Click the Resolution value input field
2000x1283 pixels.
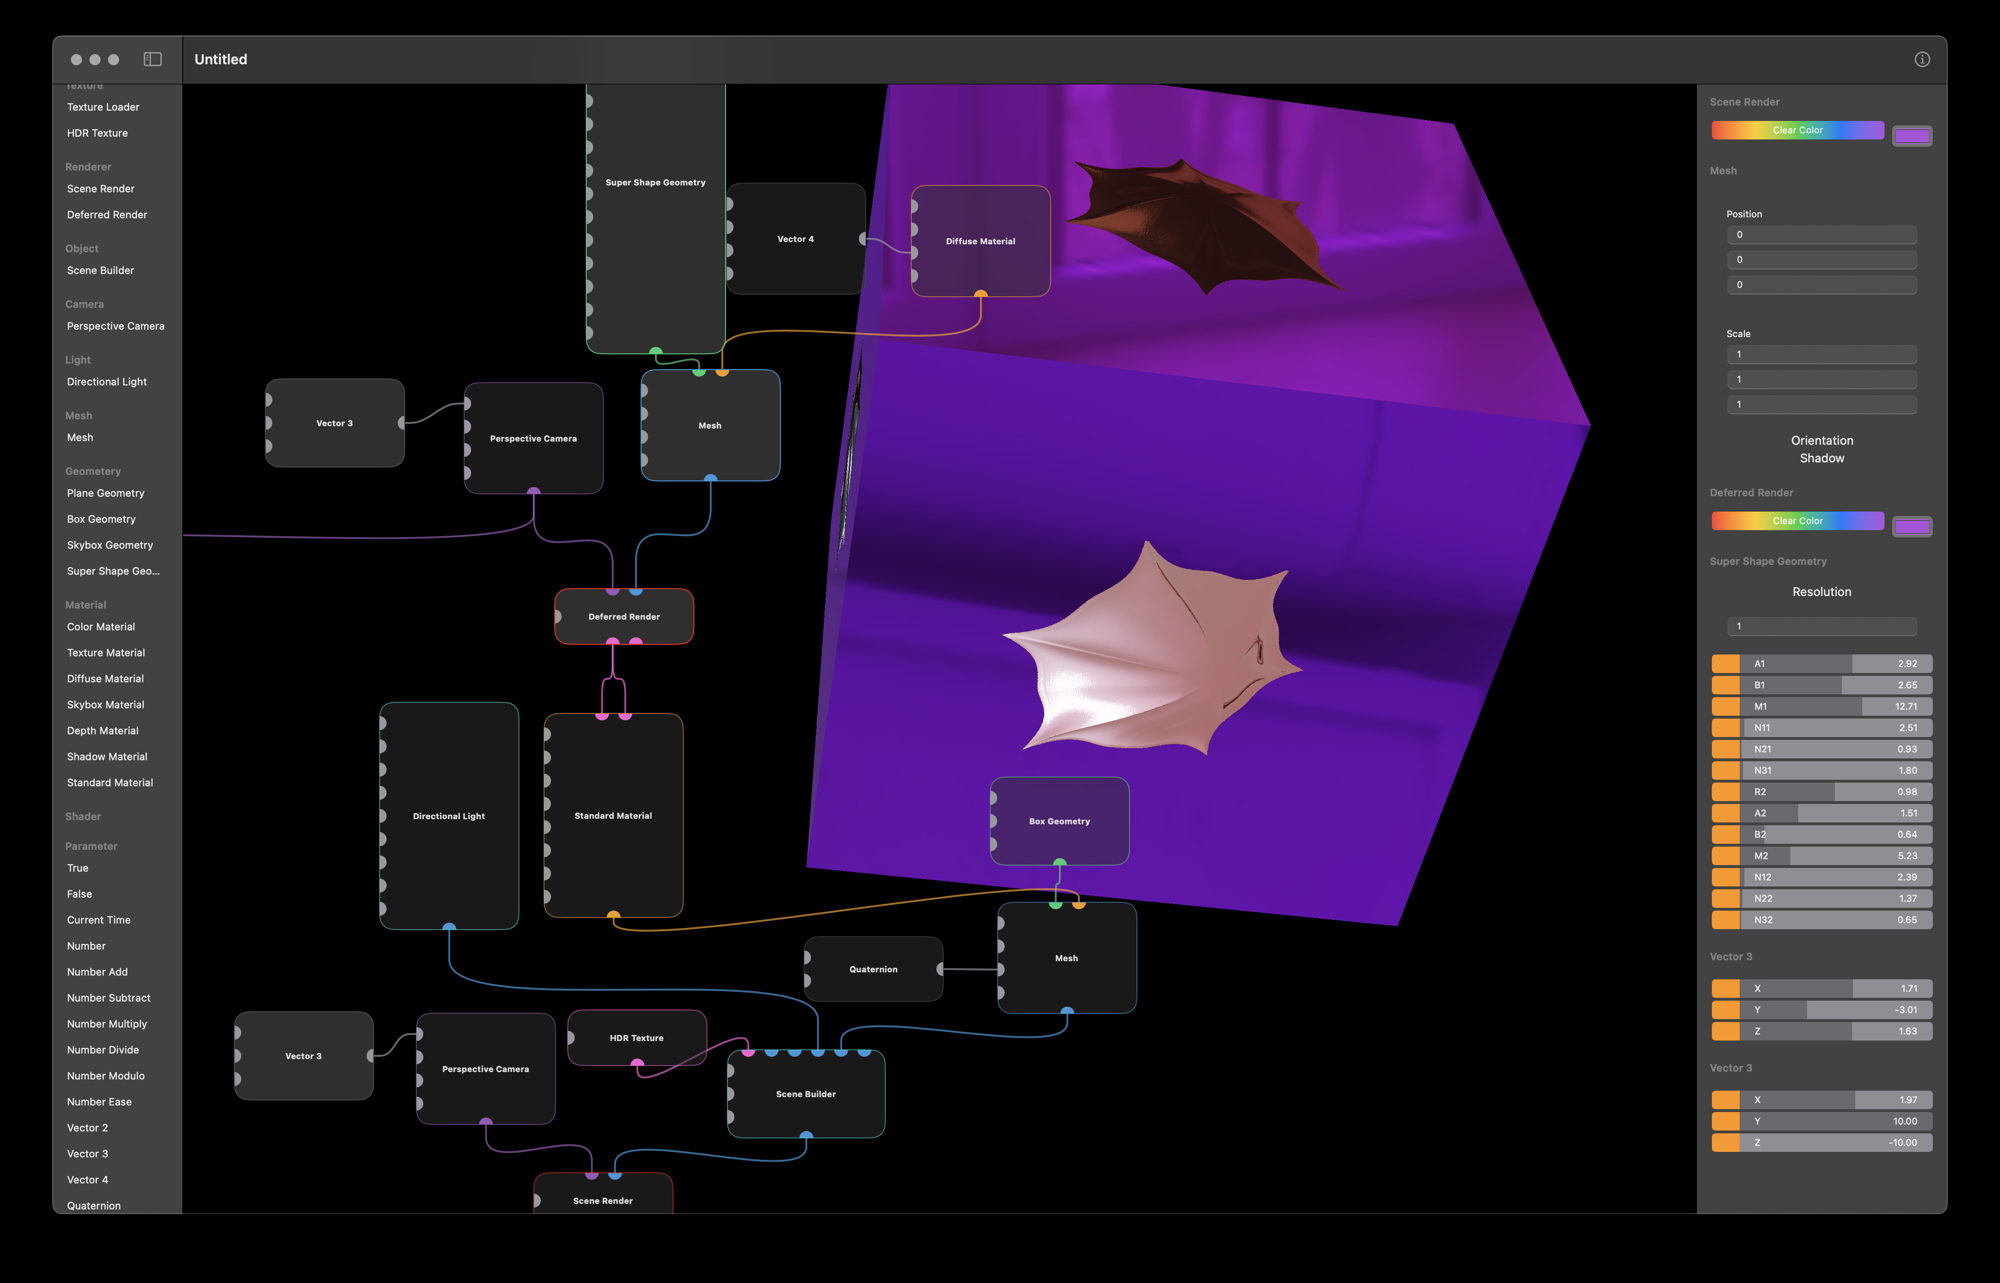(x=1821, y=626)
